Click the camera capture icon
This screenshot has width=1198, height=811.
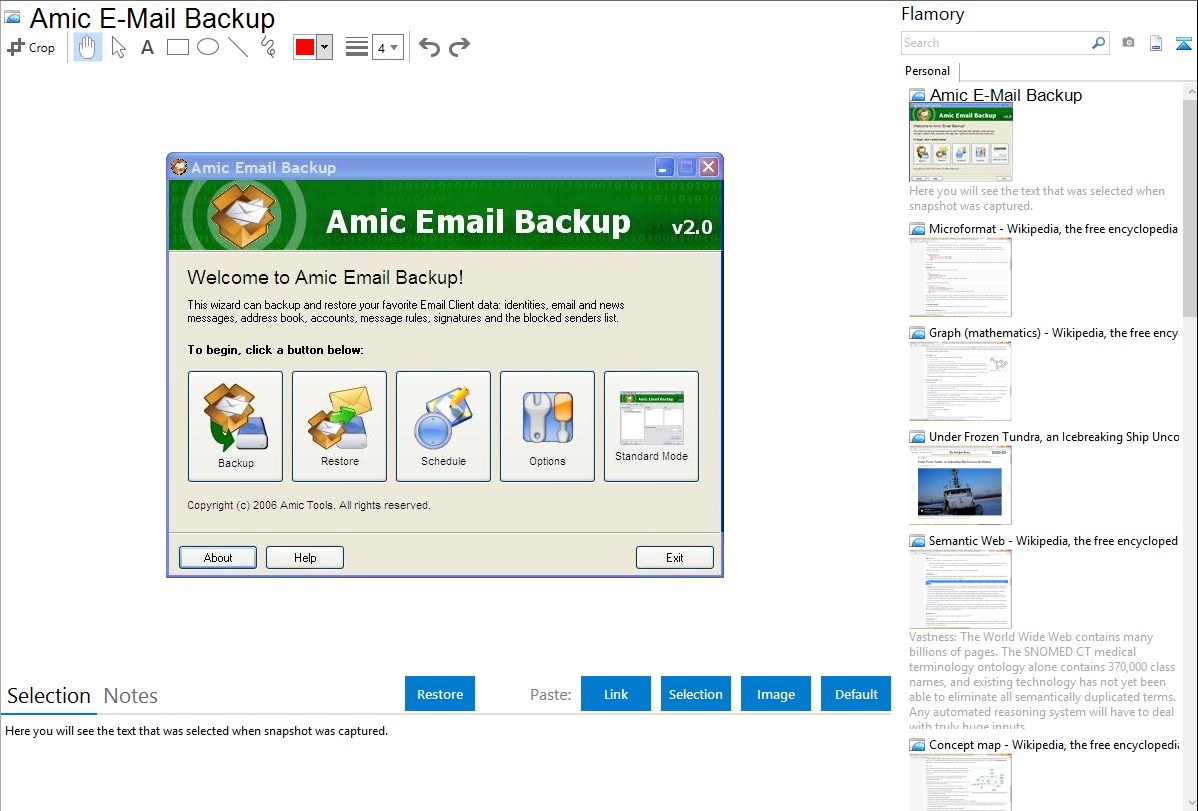pyautogui.click(x=1128, y=43)
